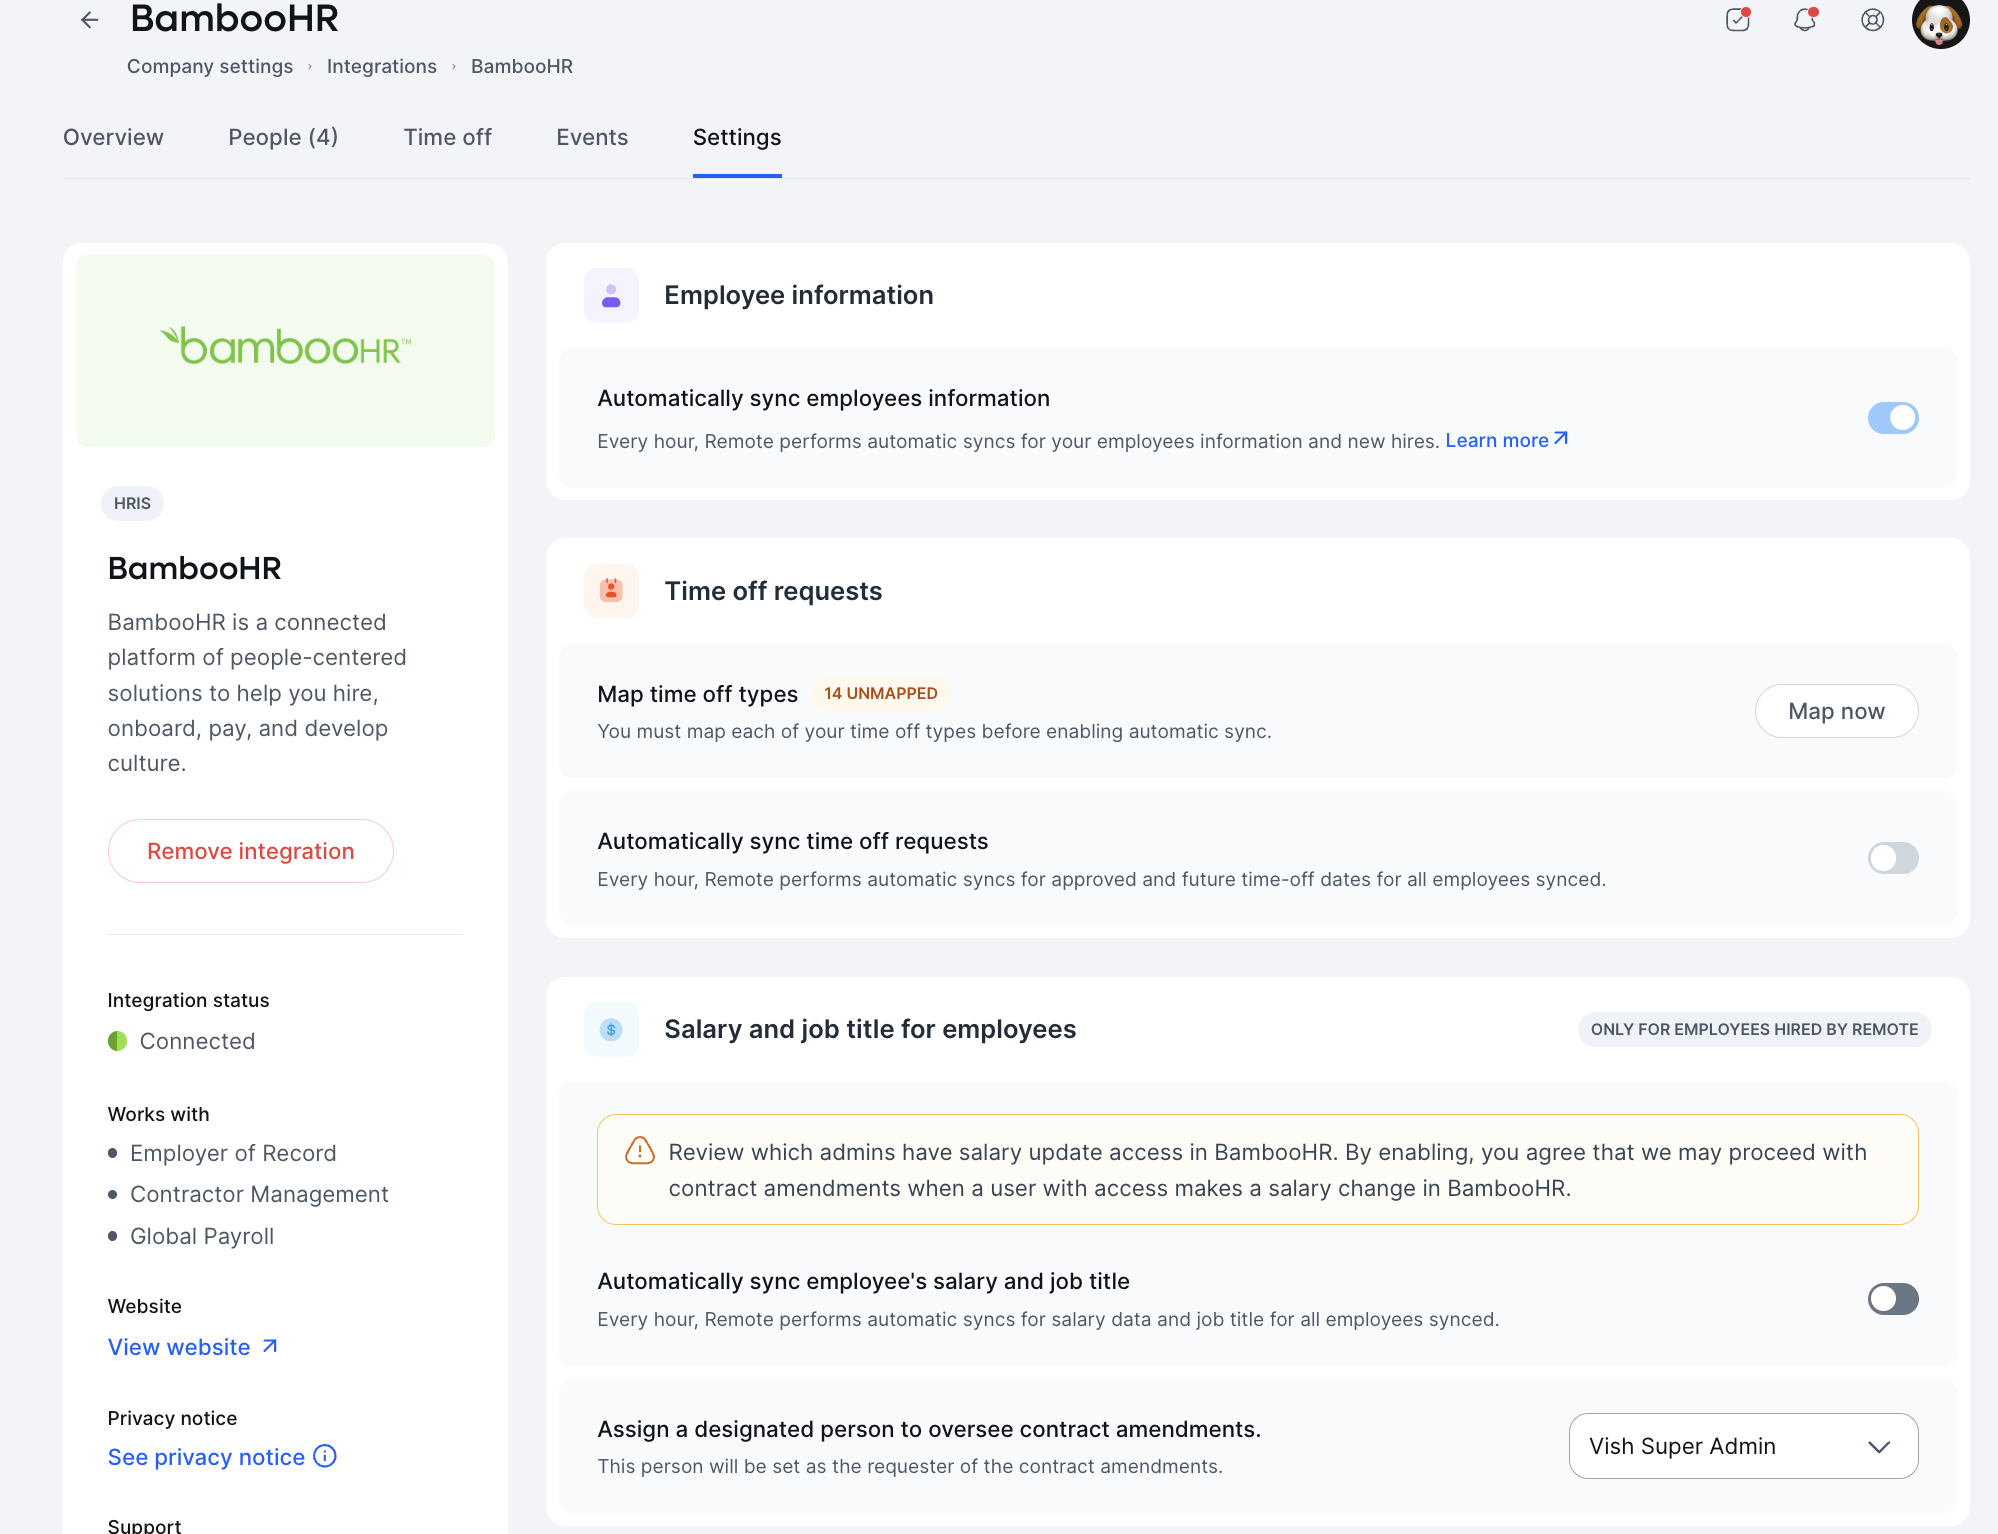Click the BambooHR breadcrumb item
Image resolution: width=1998 pixels, height=1534 pixels.
(x=522, y=66)
